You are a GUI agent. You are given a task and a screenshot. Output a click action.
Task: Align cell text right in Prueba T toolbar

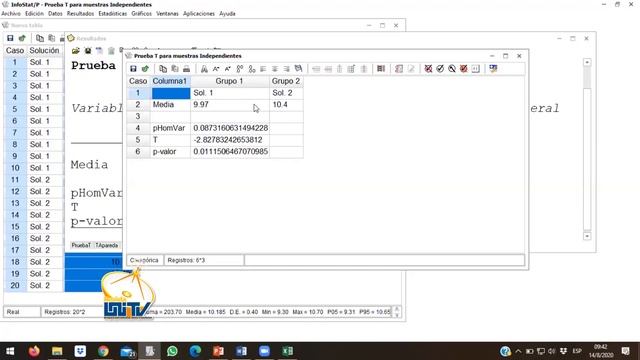(x=287, y=69)
